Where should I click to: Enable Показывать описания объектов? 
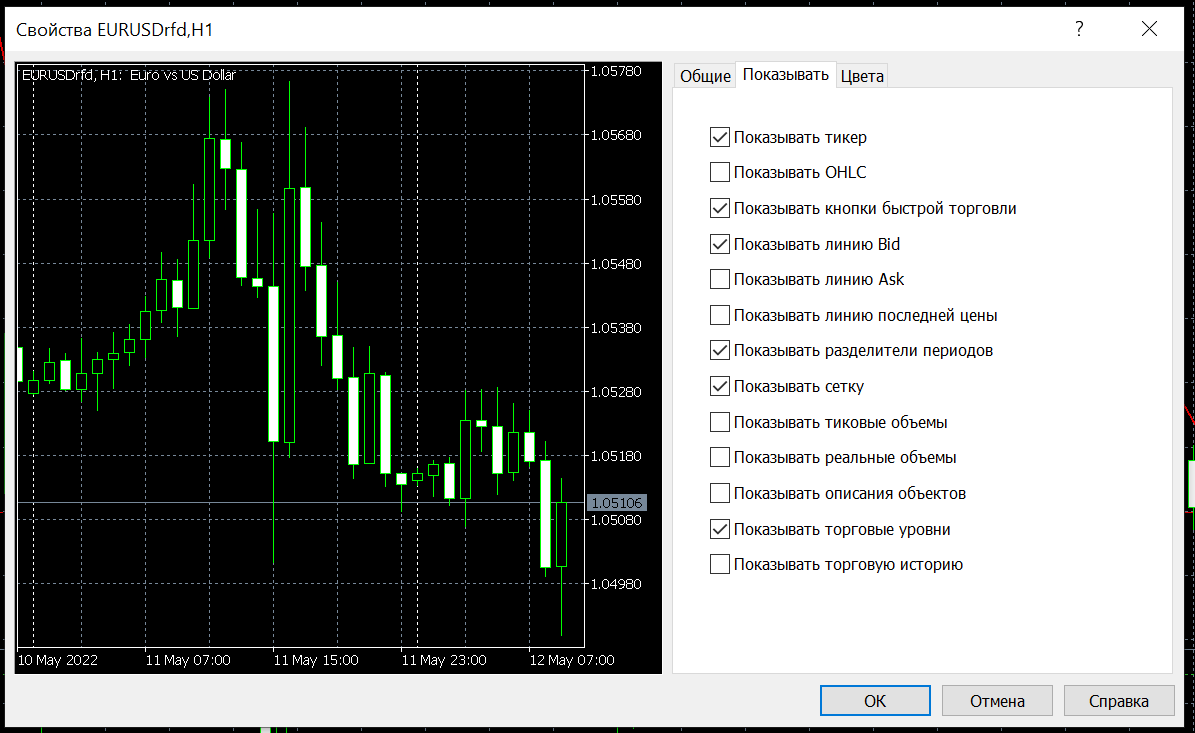[x=719, y=493]
